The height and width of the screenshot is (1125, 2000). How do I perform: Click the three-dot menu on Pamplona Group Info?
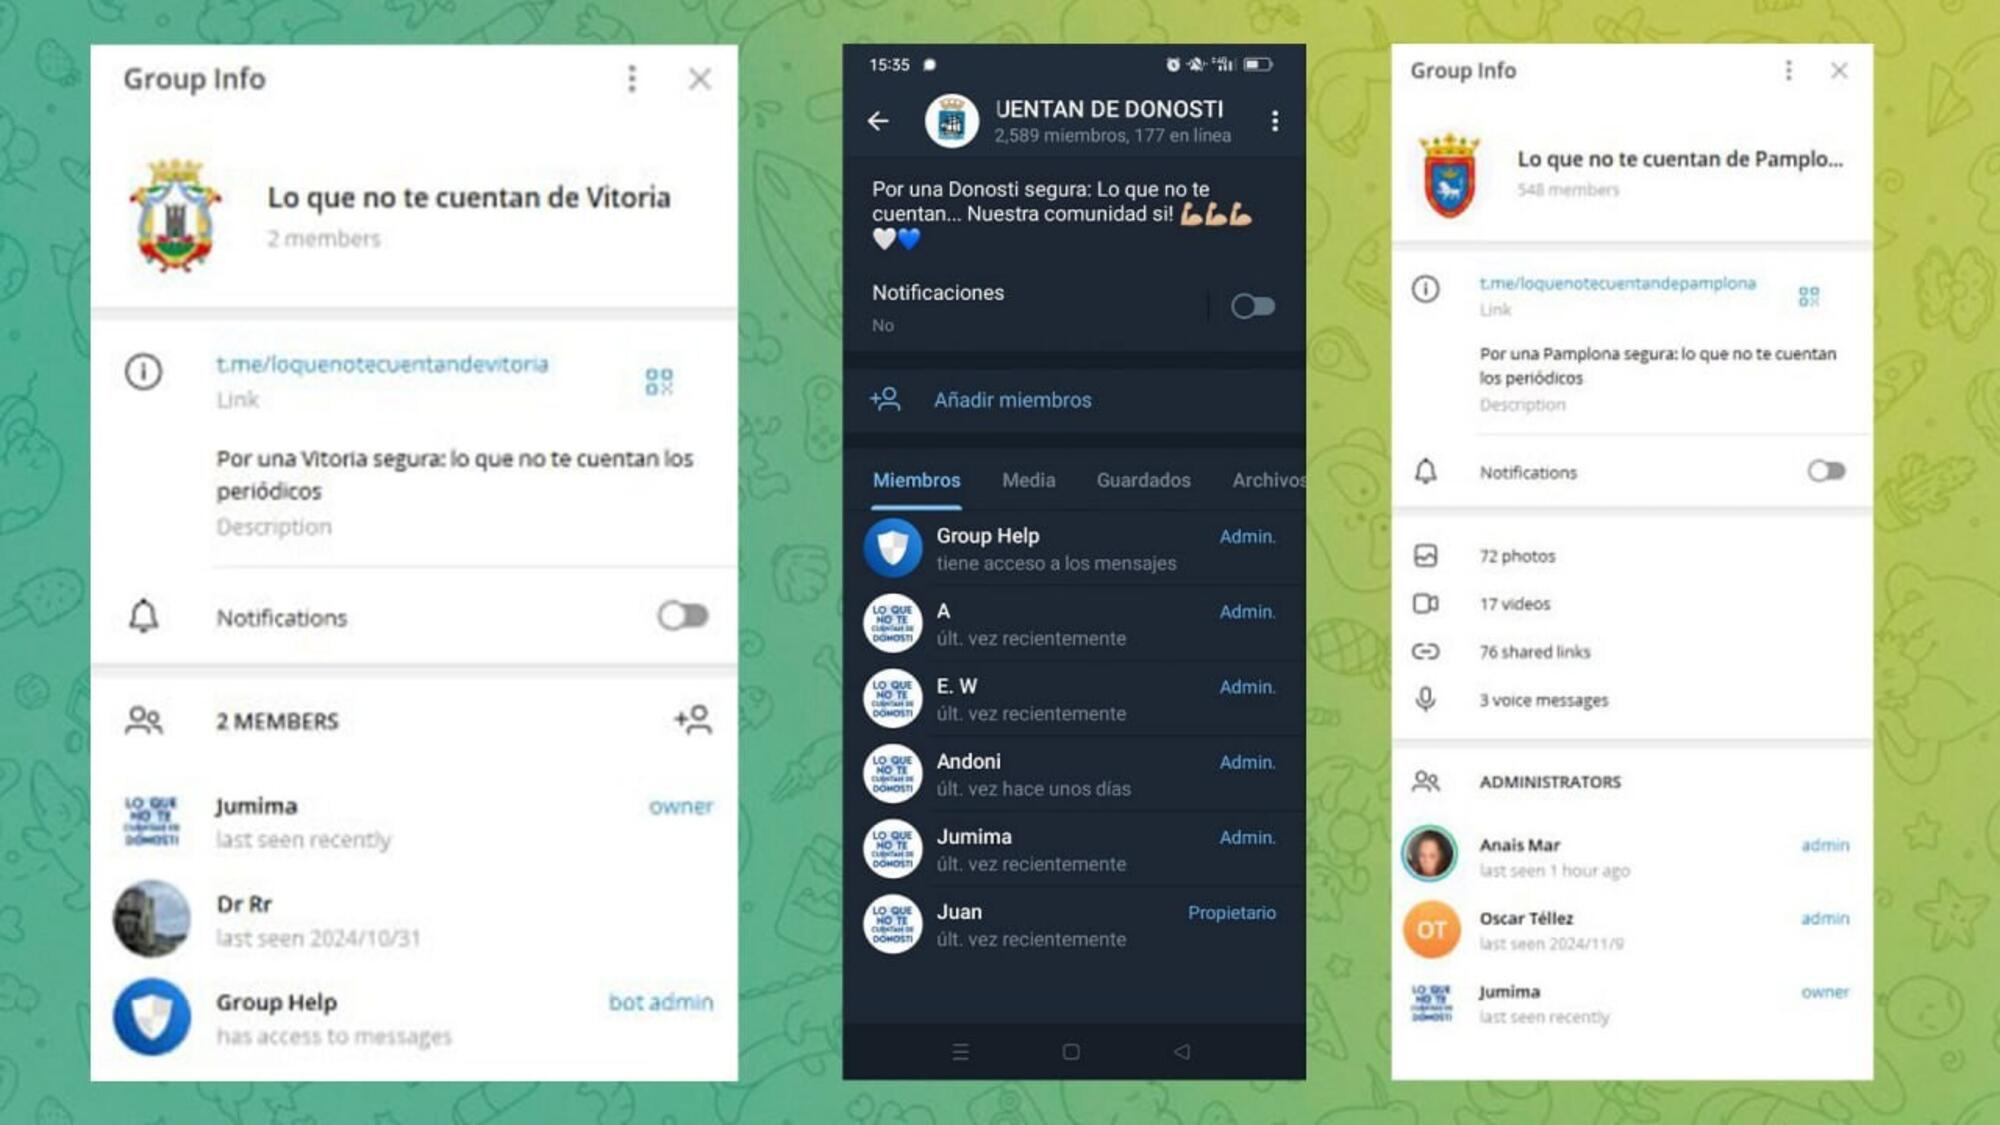pos(1788,70)
